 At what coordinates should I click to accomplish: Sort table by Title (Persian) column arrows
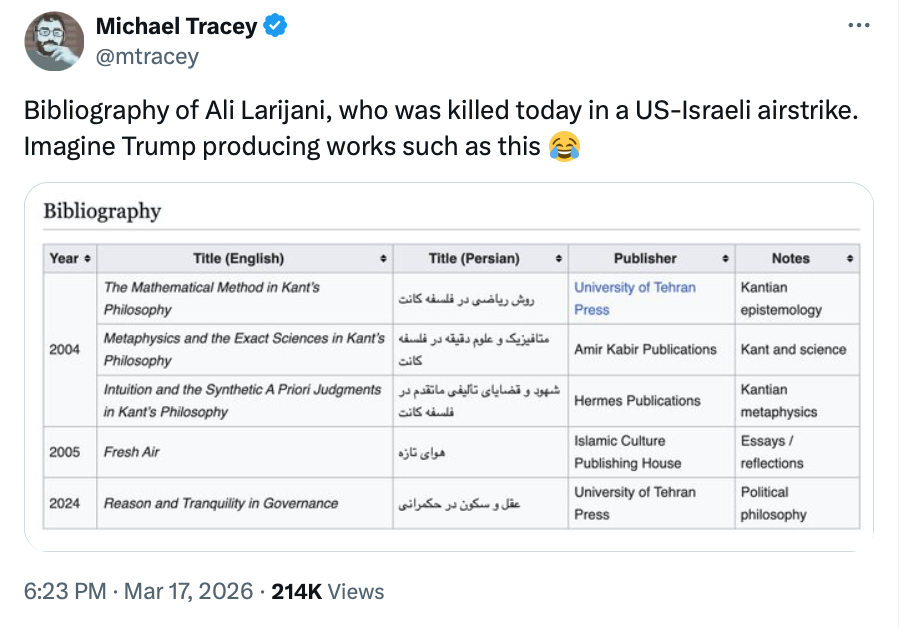[x=560, y=258]
